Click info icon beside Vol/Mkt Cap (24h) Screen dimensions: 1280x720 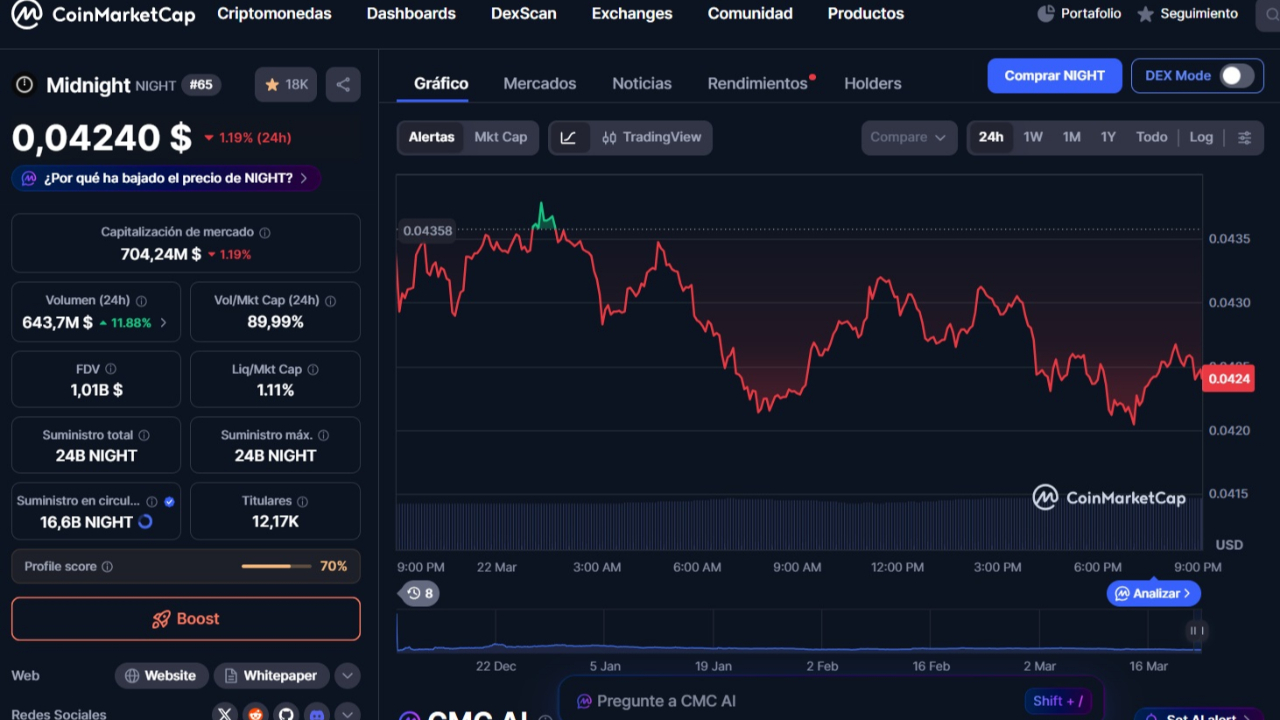click(x=330, y=301)
